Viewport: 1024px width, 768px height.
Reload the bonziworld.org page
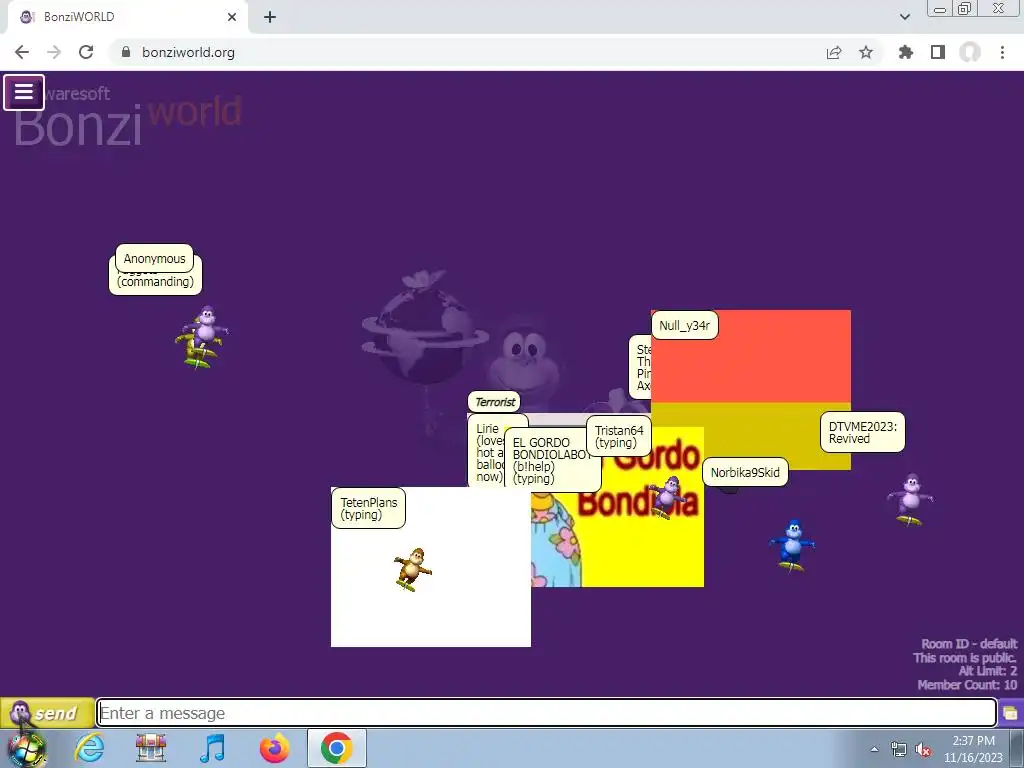[x=86, y=52]
